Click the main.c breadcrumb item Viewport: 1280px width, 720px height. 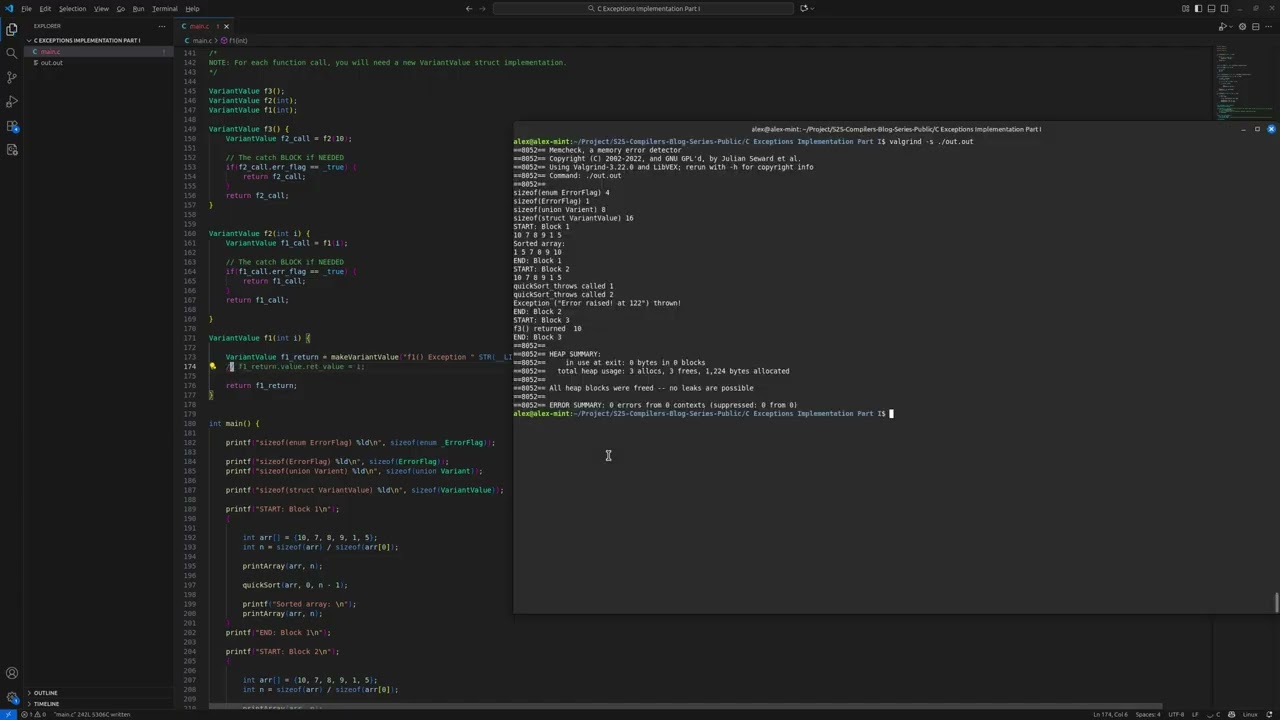(200, 41)
